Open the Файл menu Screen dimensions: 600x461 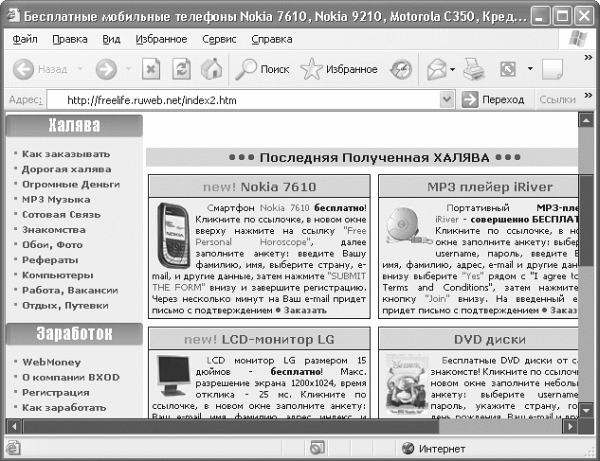click(26, 40)
